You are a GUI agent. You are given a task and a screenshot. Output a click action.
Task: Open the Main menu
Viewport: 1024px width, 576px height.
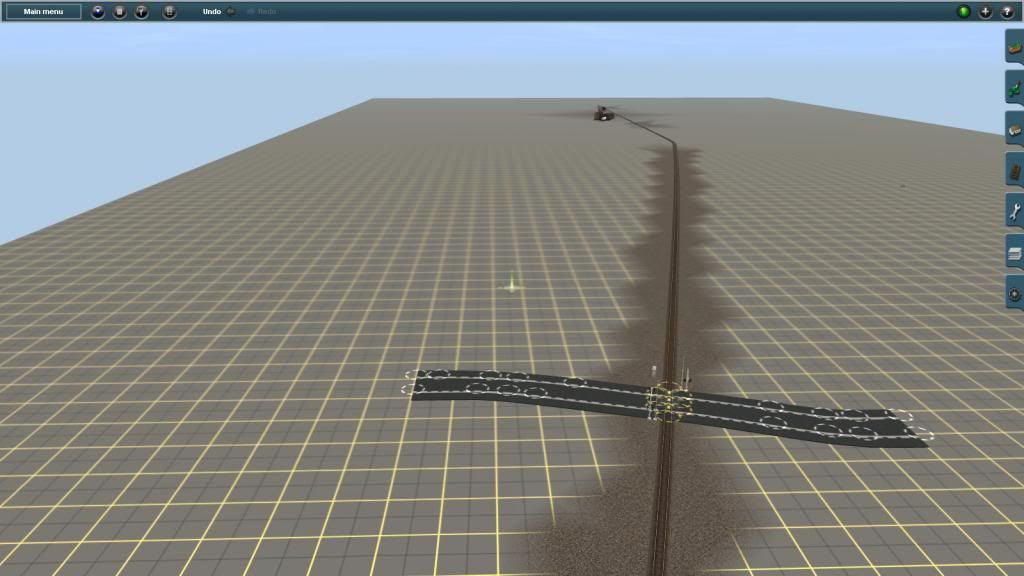[x=43, y=12]
